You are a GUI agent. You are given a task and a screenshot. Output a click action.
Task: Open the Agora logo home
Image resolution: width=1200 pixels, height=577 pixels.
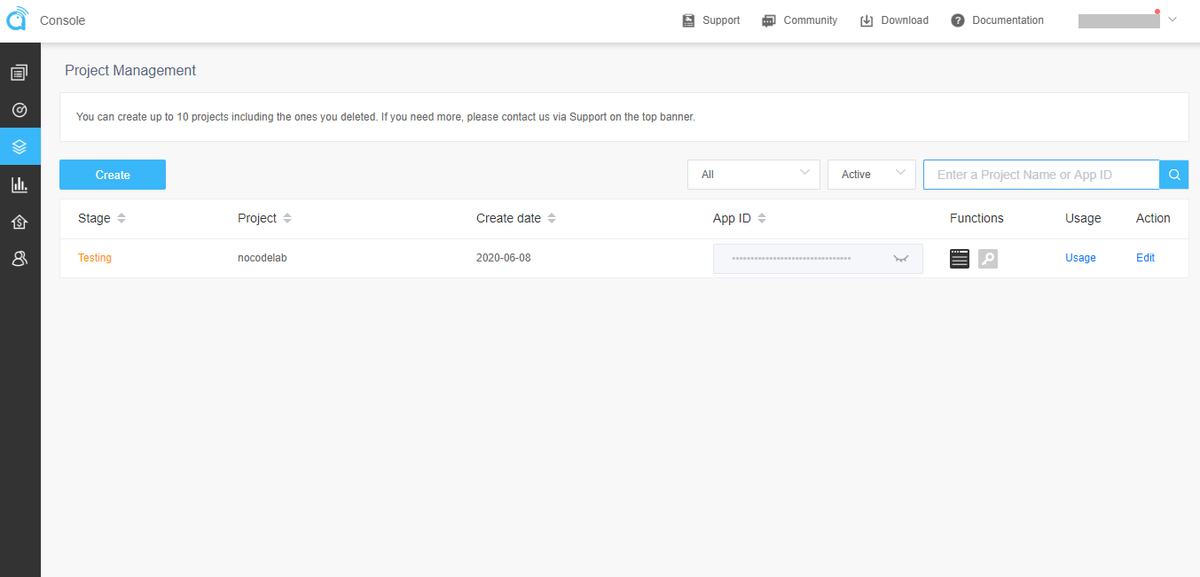tap(18, 19)
